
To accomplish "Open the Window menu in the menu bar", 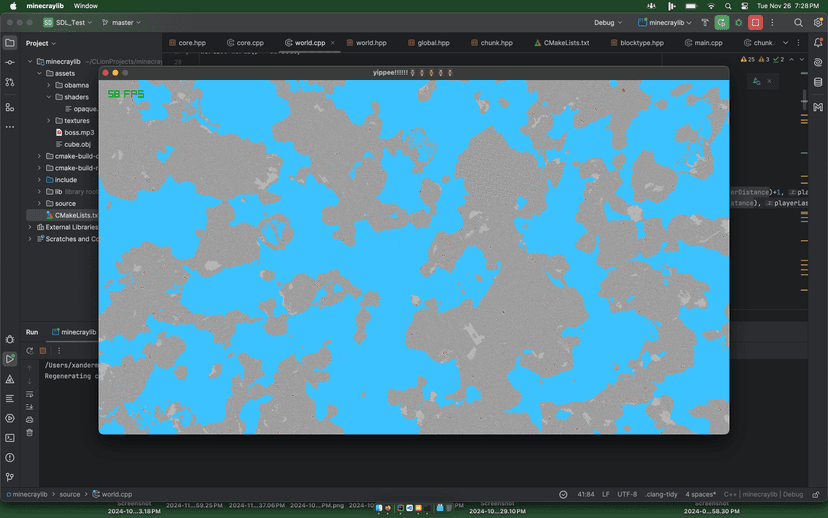I will 86,6.
